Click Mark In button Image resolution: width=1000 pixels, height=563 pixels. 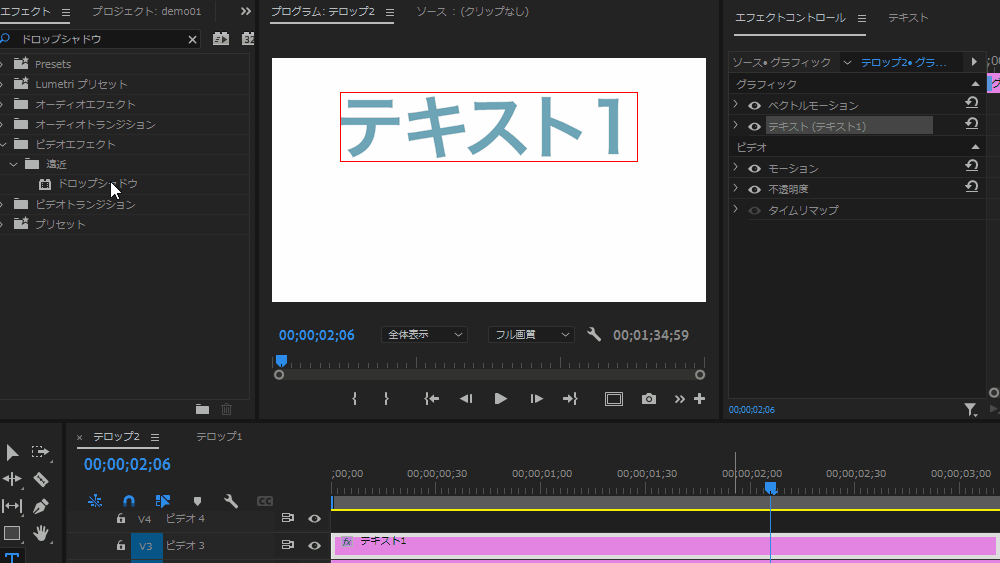355,398
